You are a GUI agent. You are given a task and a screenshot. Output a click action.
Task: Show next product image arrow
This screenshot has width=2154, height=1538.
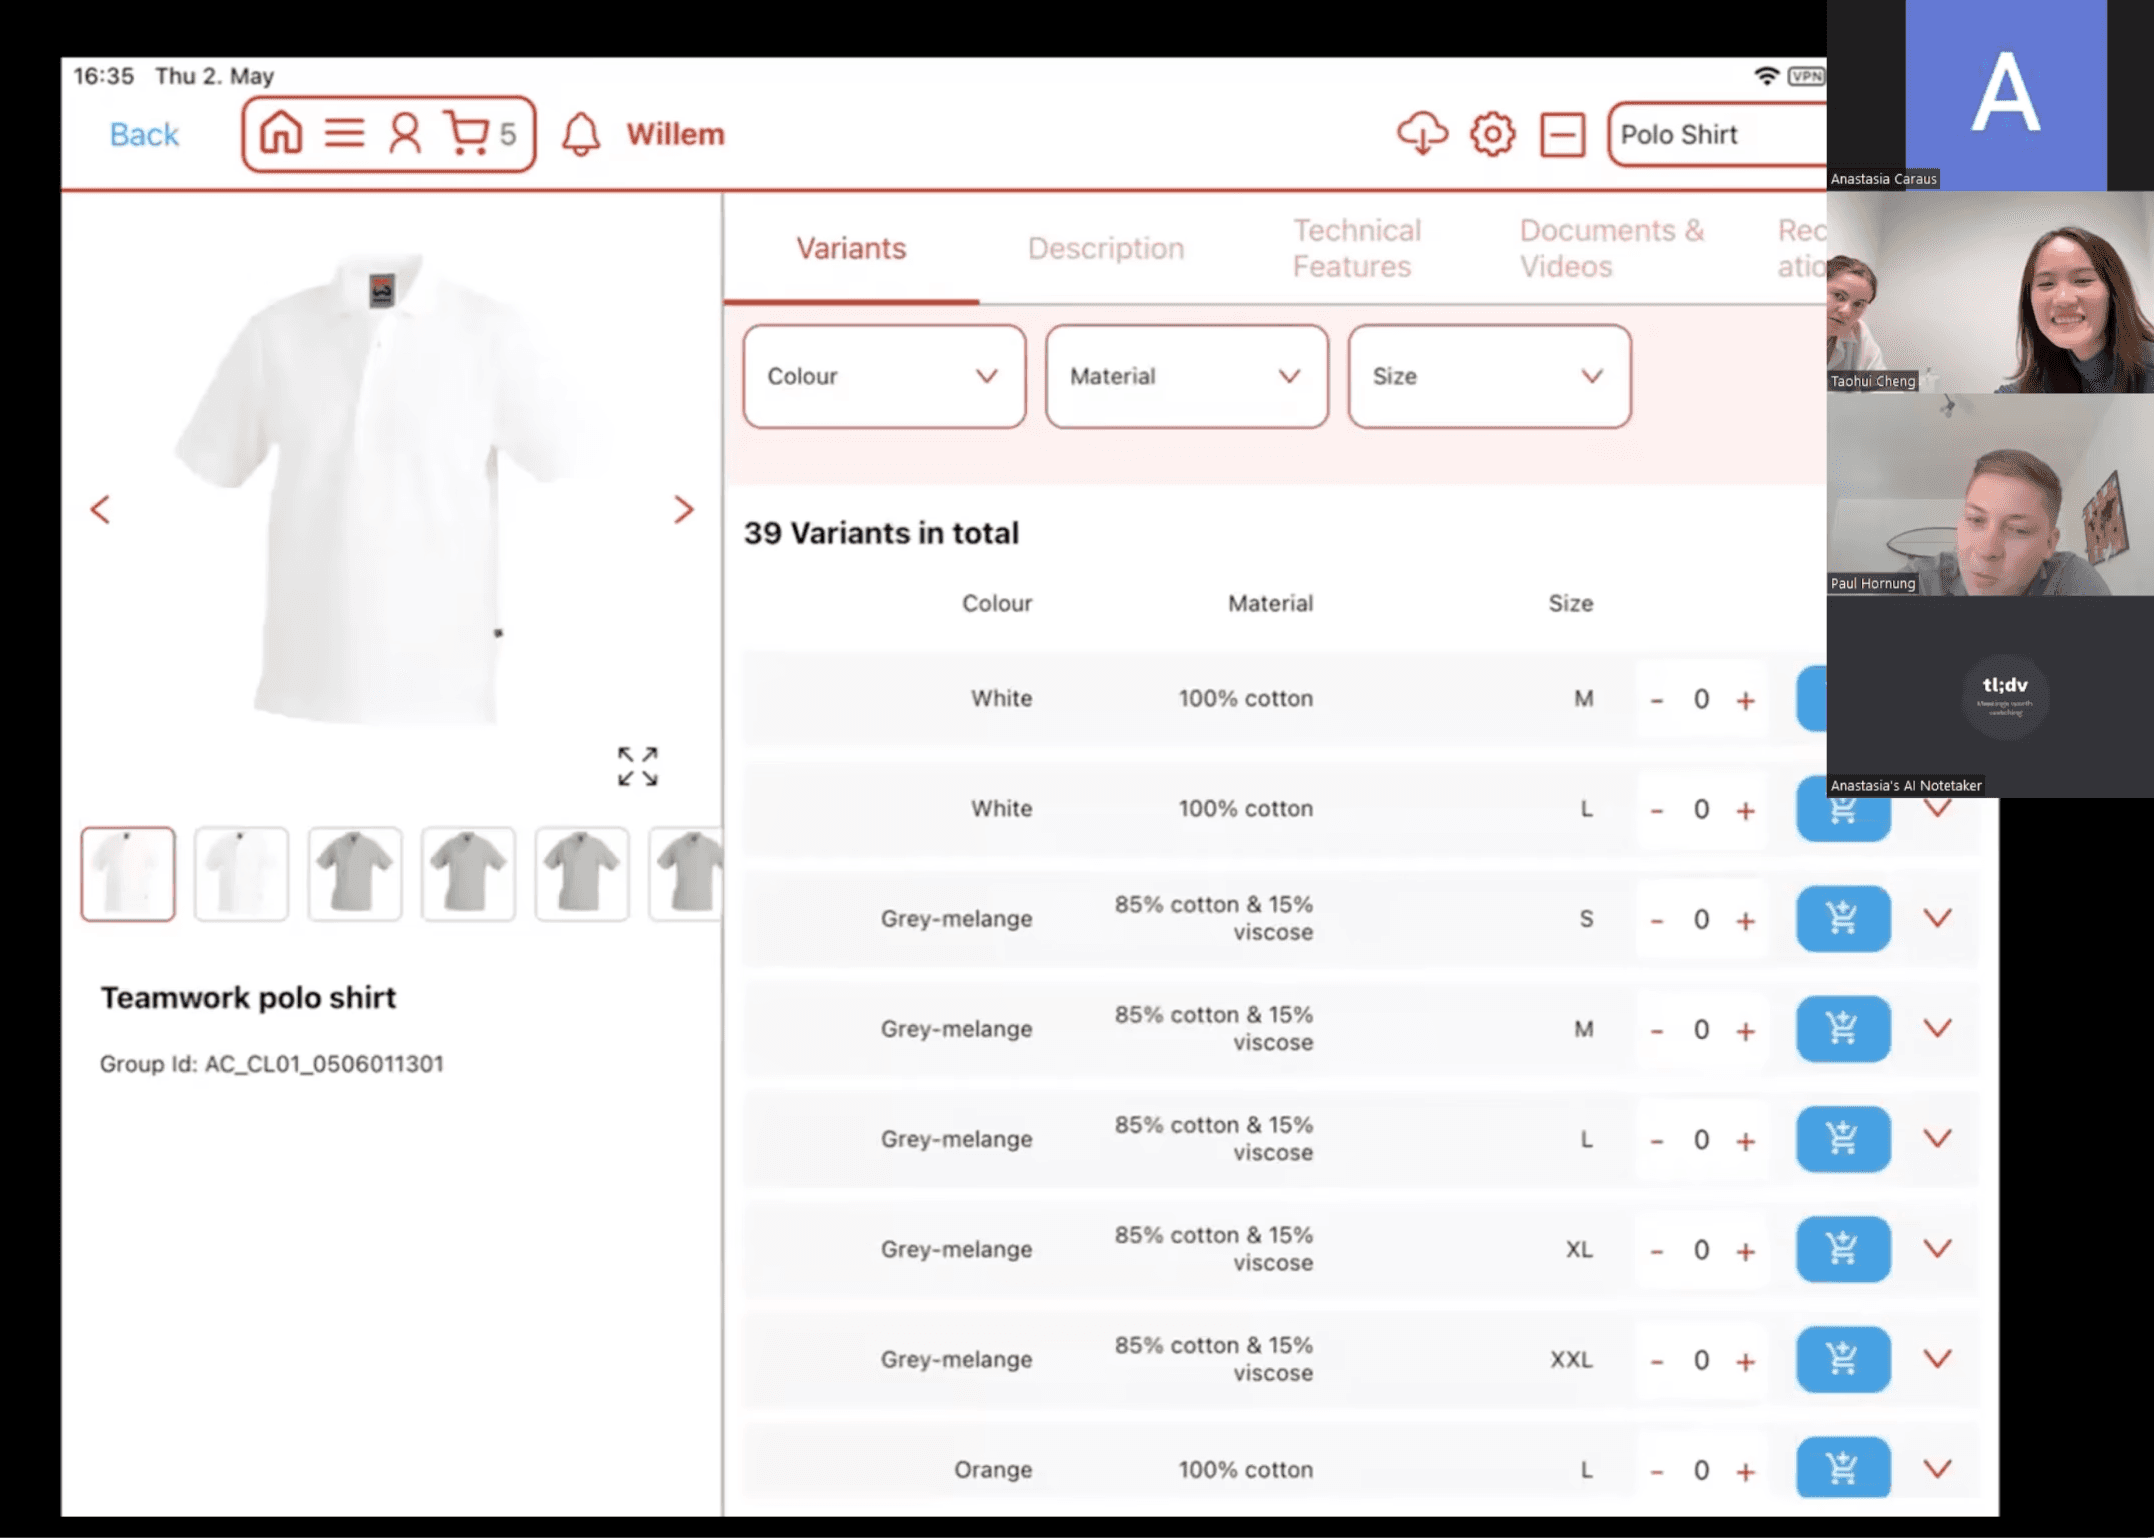coord(683,510)
